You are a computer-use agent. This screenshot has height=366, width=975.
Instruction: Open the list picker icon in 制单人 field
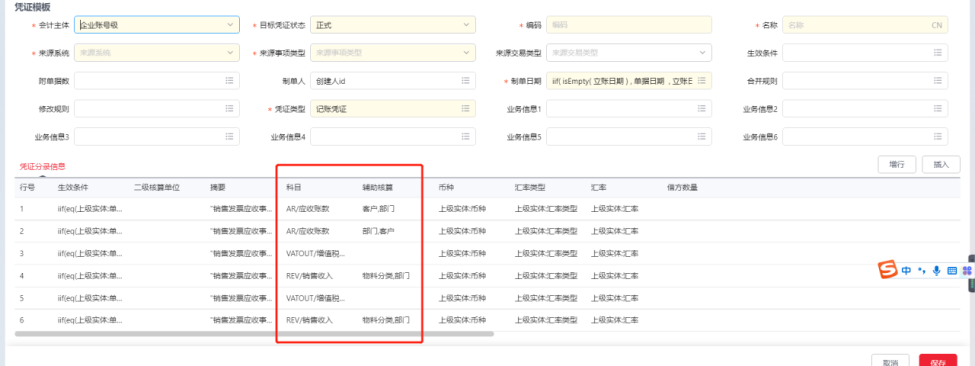point(465,81)
